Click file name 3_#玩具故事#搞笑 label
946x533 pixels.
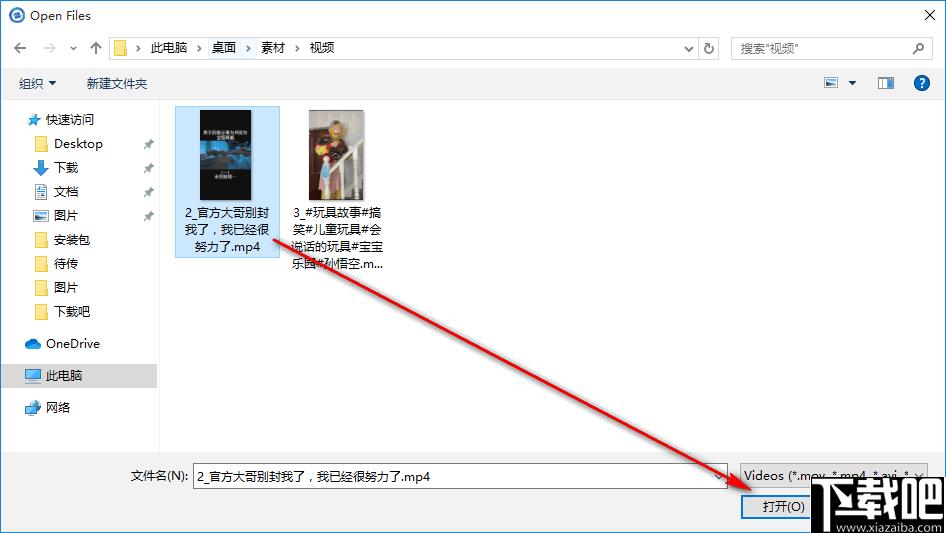point(337,238)
